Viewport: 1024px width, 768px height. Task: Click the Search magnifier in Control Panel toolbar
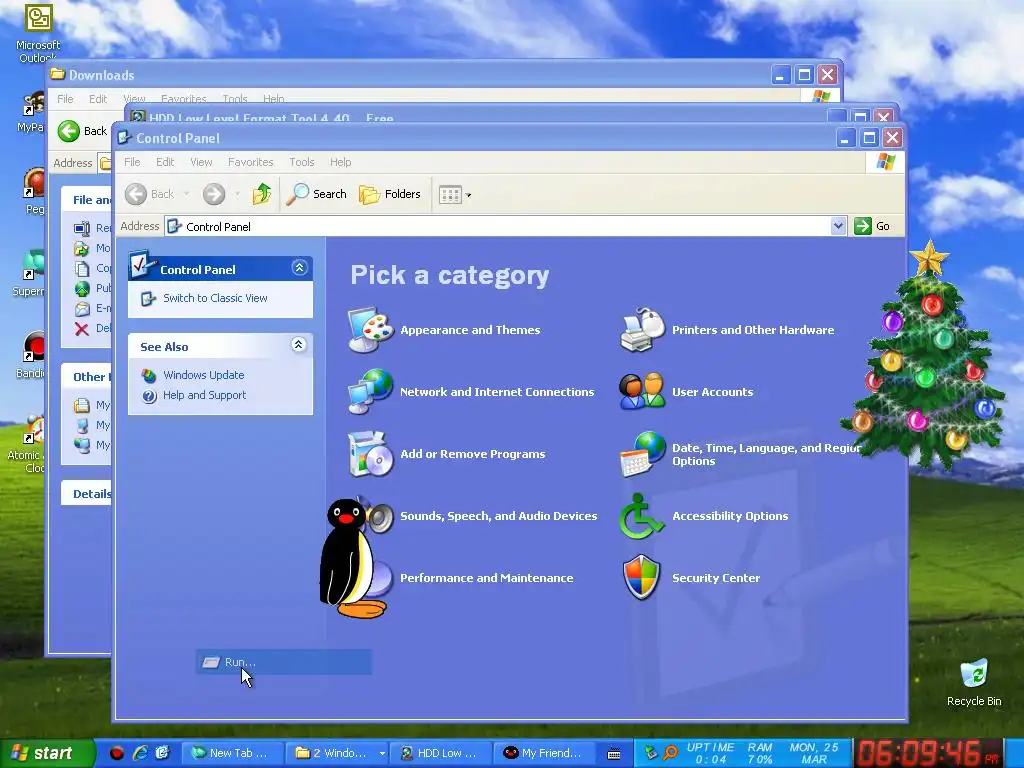[297, 194]
